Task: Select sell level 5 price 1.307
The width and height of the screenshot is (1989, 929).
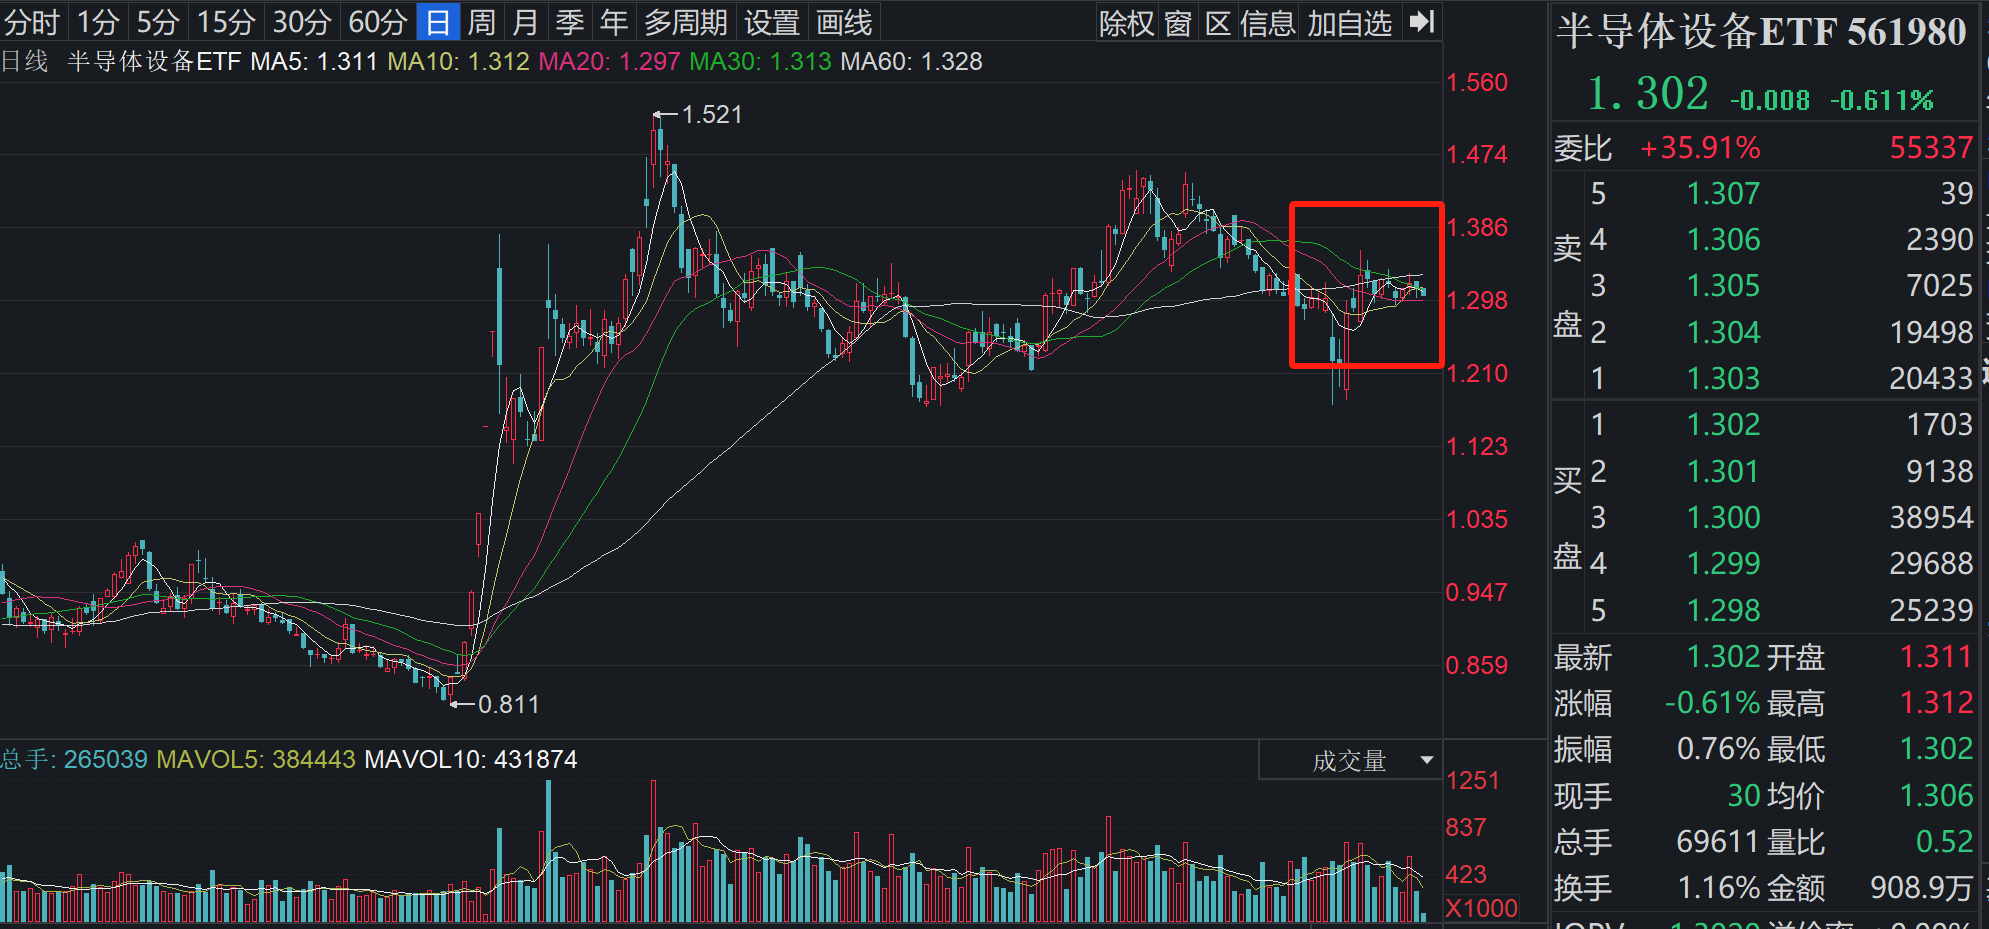Action: (1723, 193)
